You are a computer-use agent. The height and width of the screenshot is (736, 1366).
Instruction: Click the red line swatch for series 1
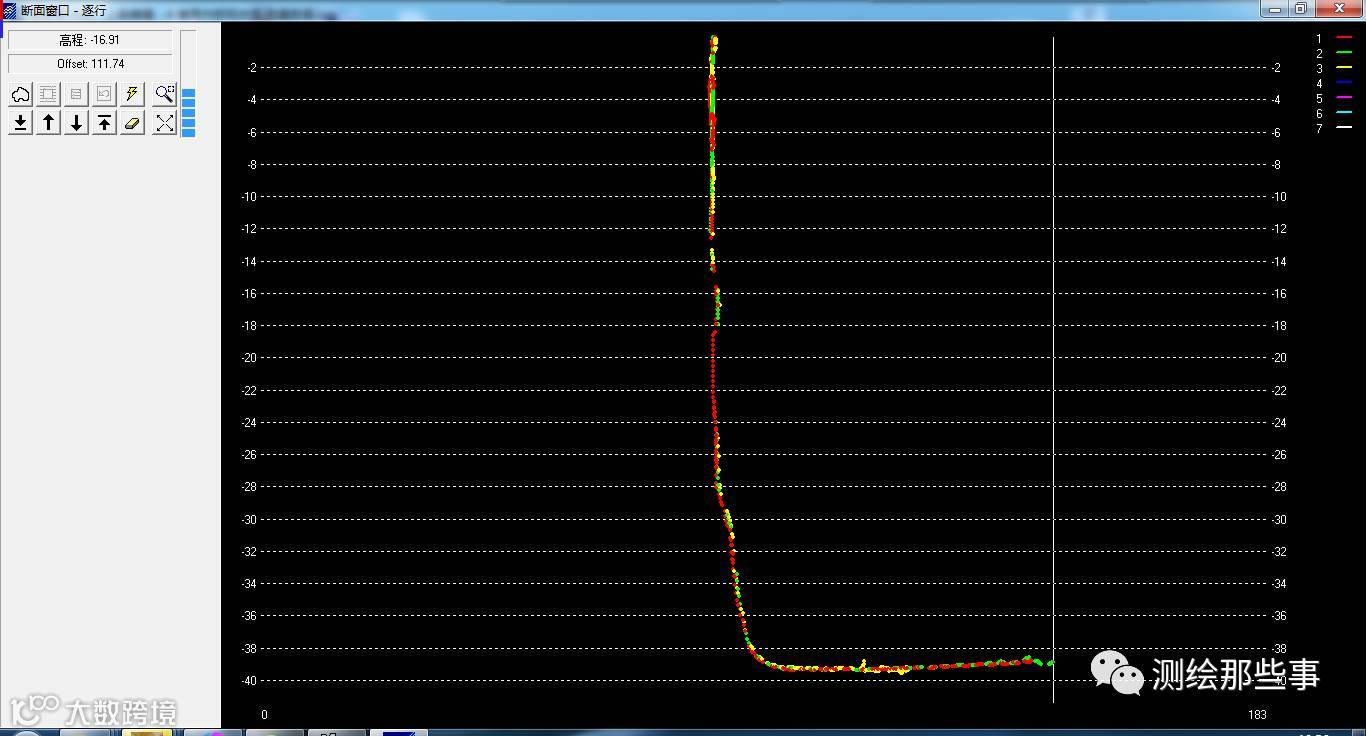coord(1344,38)
